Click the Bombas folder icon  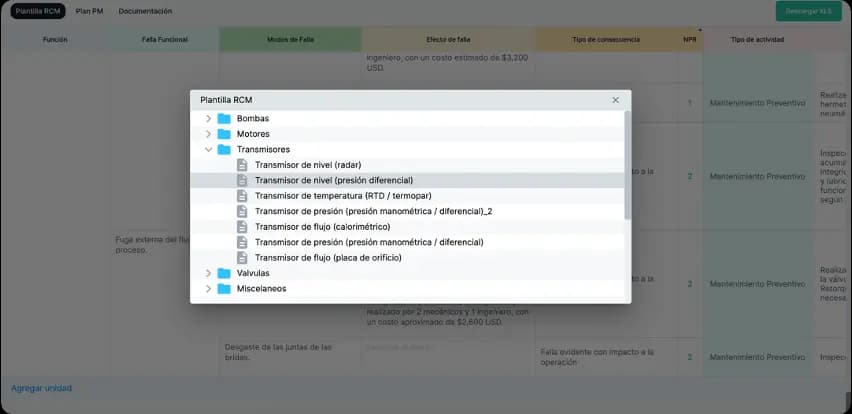pyautogui.click(x=224, y=118)
